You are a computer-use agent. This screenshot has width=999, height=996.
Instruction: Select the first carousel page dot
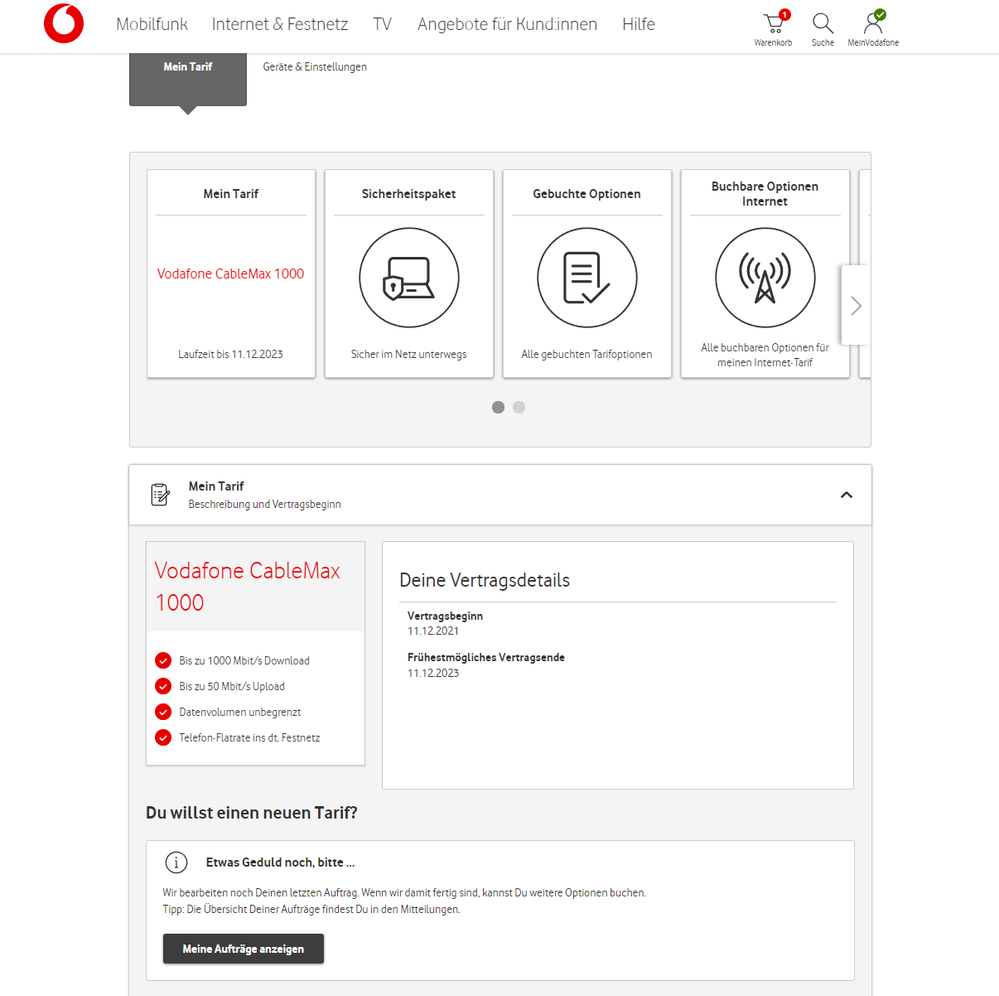pyautogui.click(x=498, y=407)
